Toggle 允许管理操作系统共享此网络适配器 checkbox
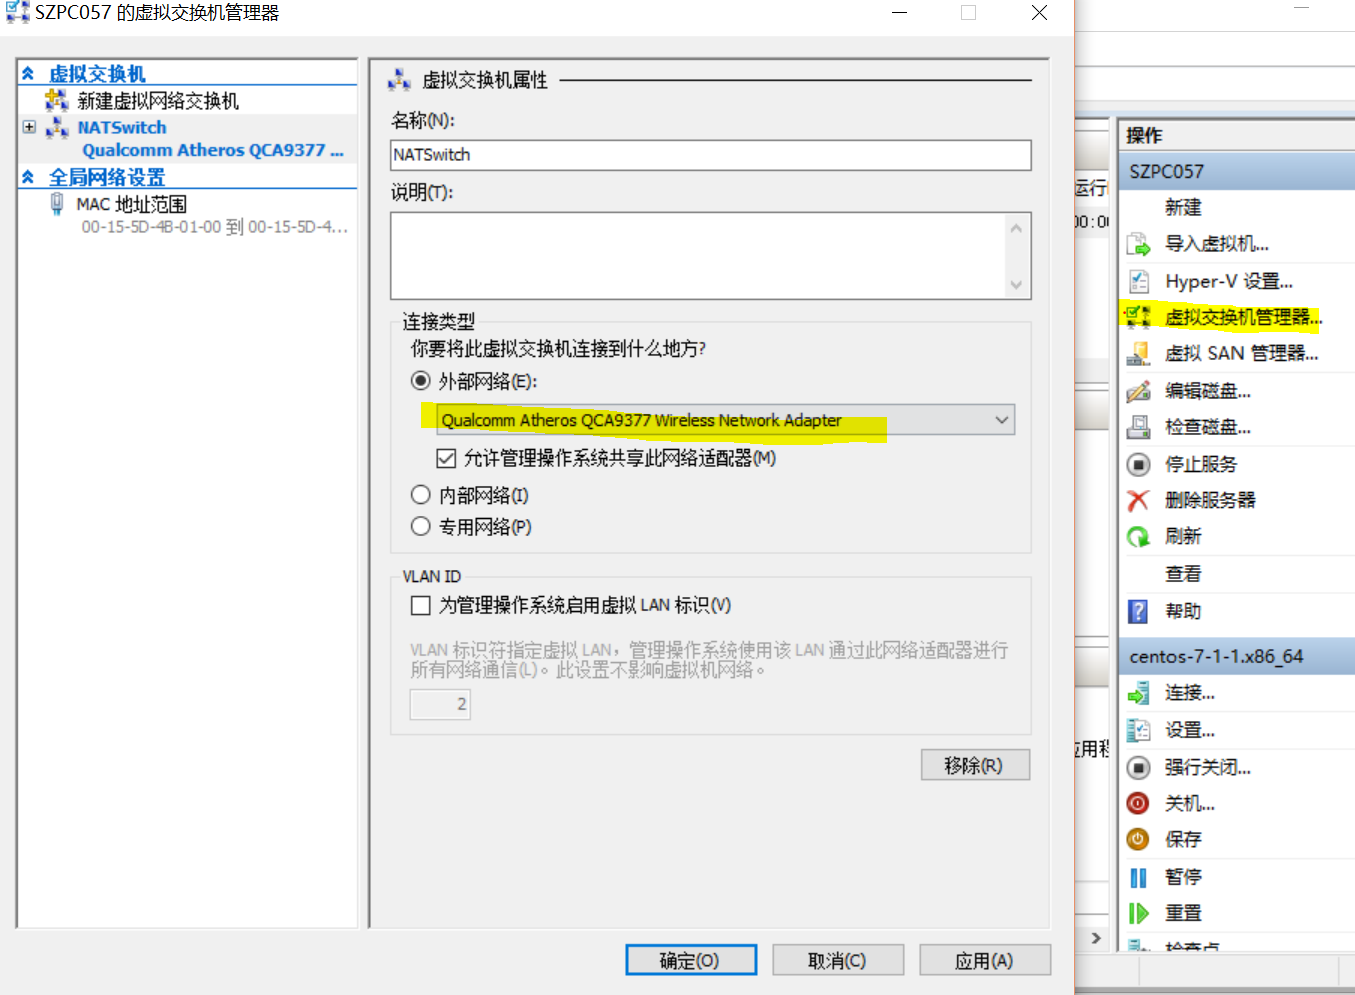The height and width of the screenshot is (995, 1355). [447, 459]
